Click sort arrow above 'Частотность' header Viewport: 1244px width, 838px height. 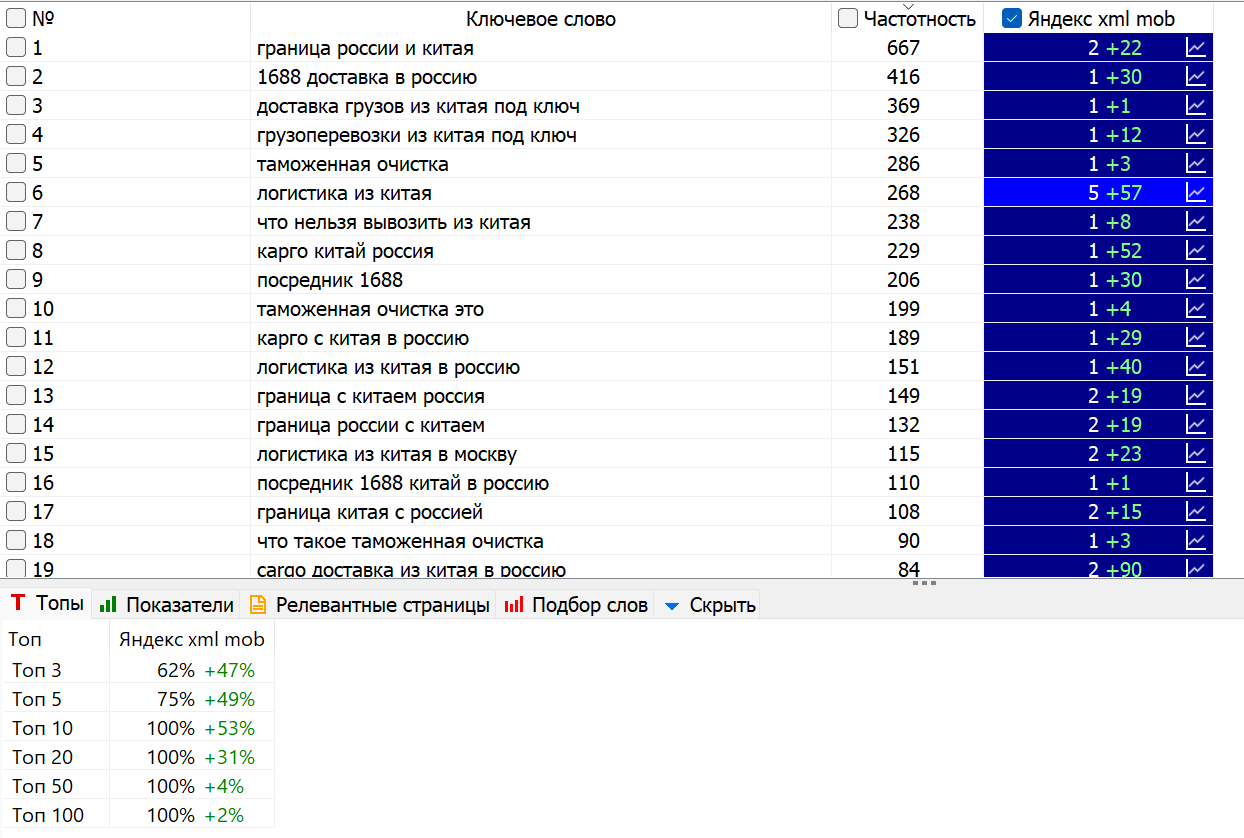tap(908, 6)
